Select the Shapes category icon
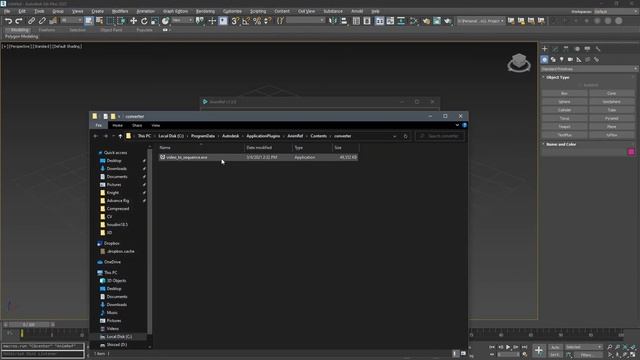This screenshot has height=360, width=640. point(553,60)
